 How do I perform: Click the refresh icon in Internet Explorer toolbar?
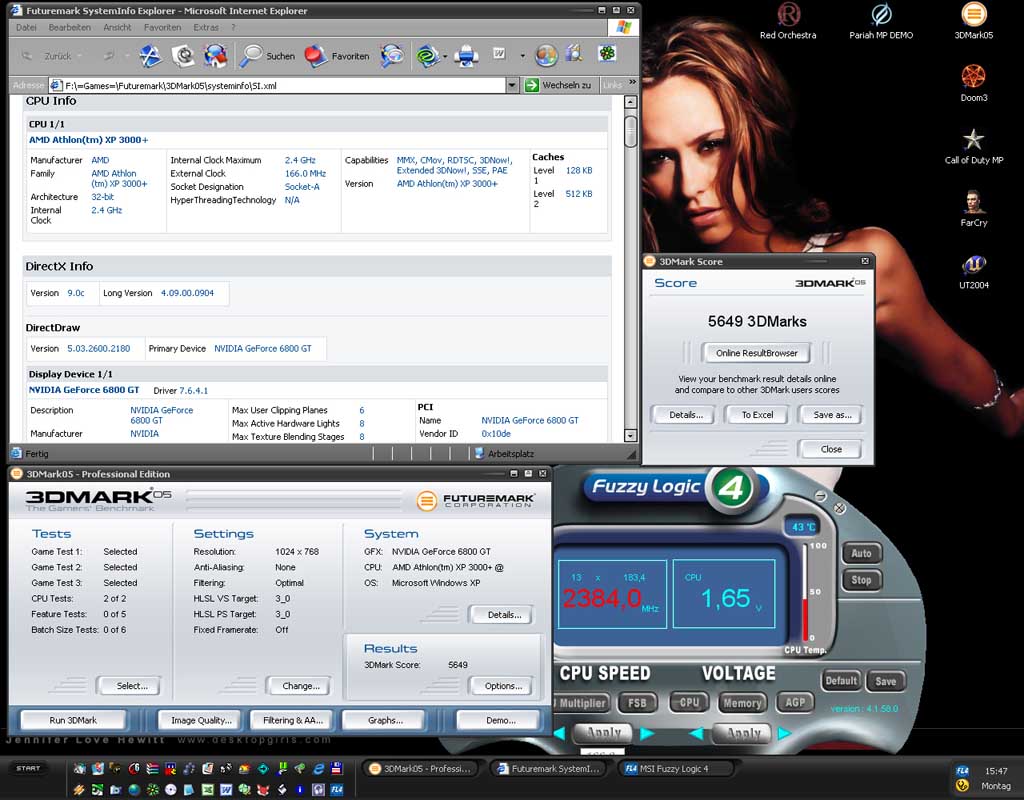coord(183,56)
